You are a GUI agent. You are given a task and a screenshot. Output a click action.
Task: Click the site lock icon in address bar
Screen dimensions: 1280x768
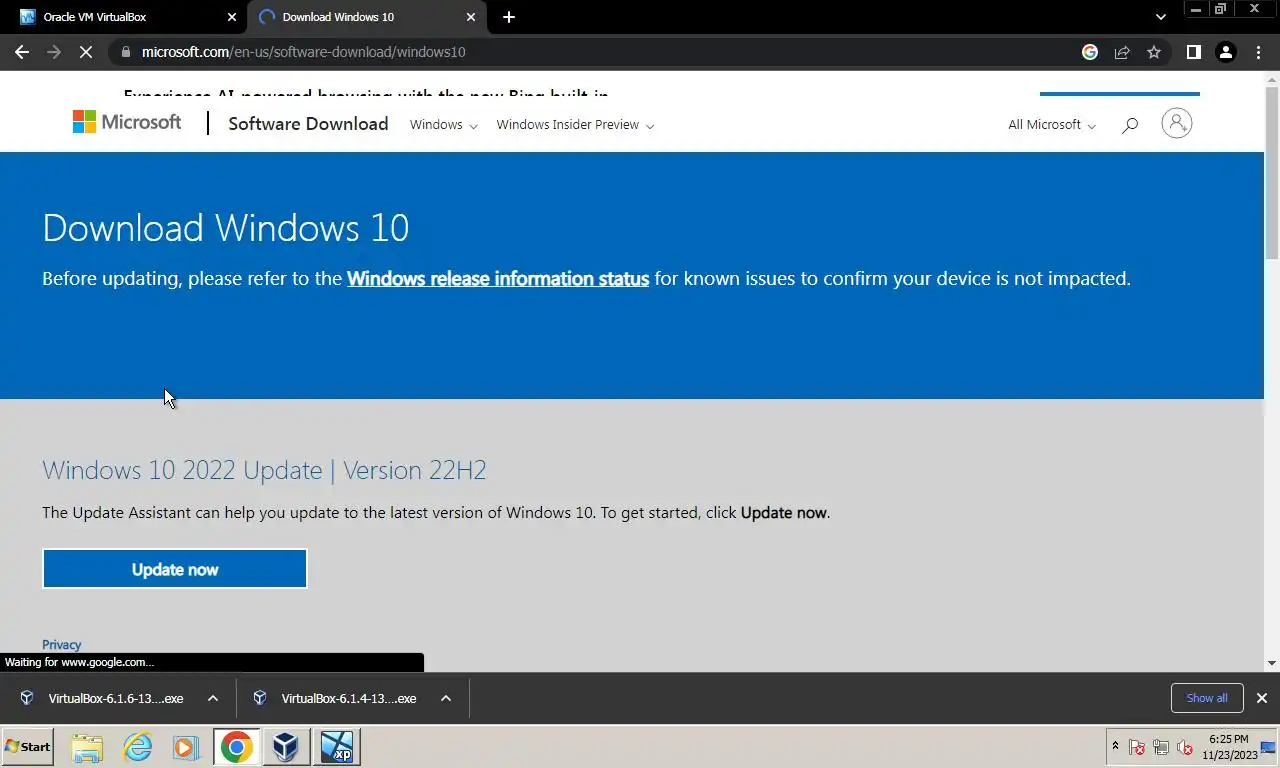[x=125, y=52]
